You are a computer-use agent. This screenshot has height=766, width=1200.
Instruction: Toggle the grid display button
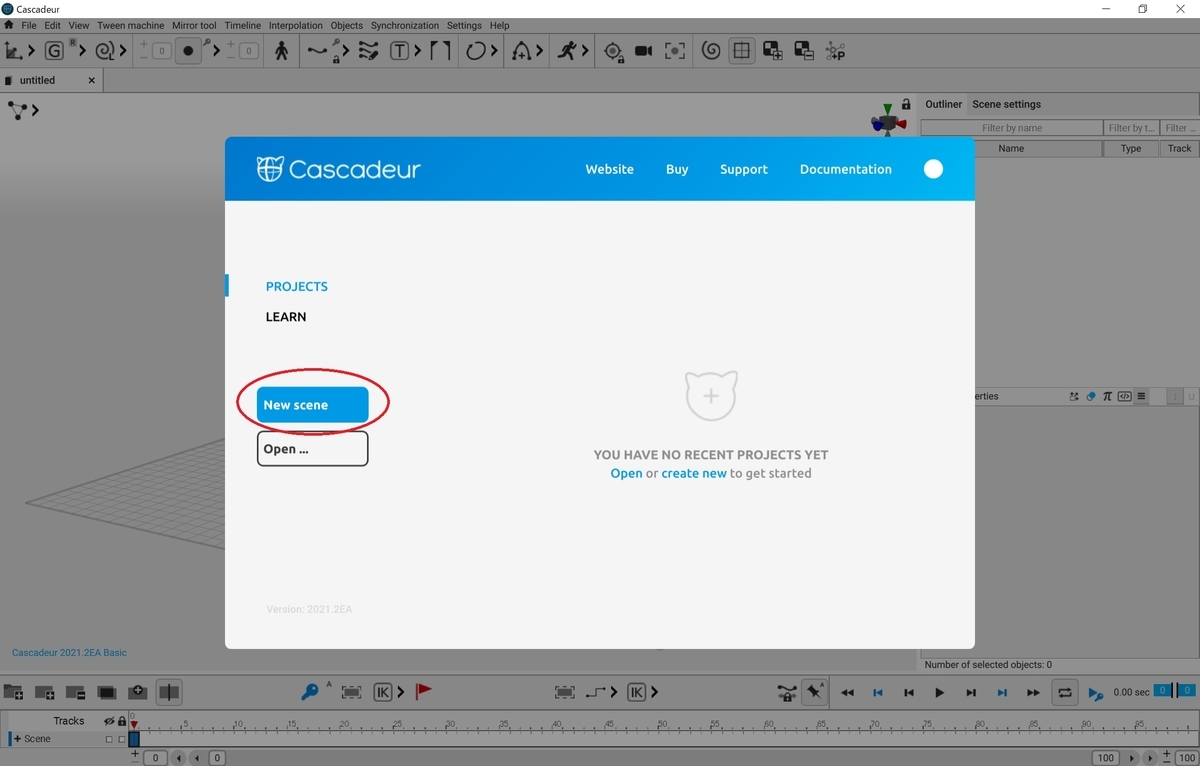point(741,50)
